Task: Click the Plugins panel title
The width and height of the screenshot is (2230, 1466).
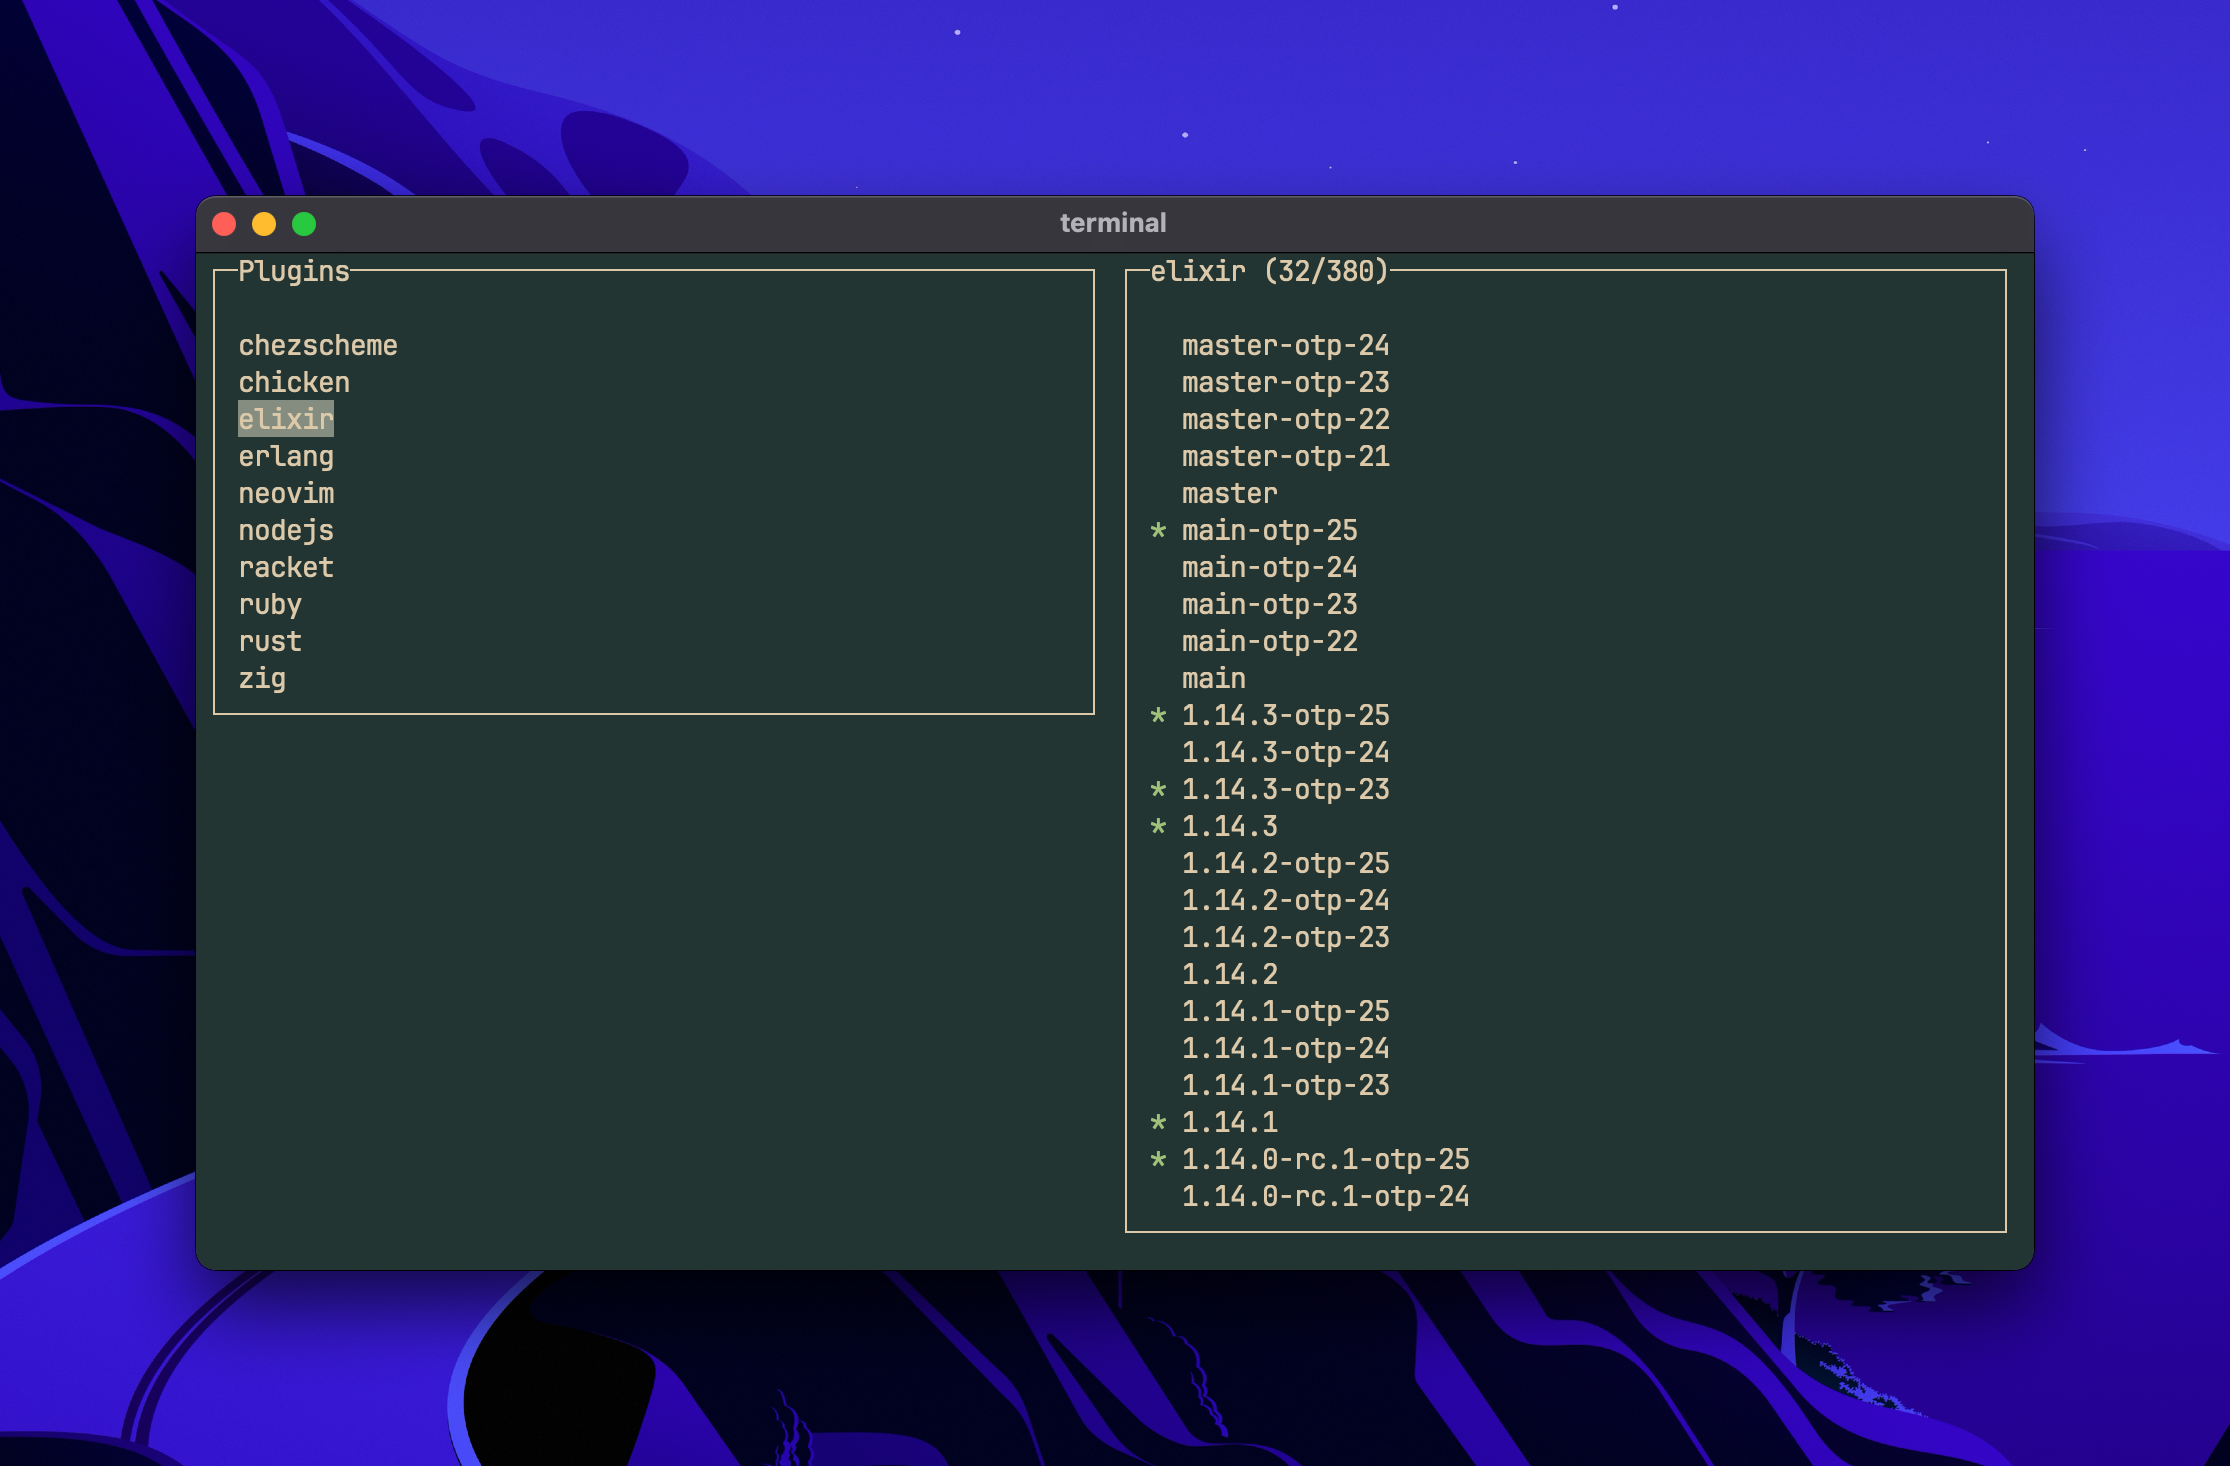Action: (294, 272)
